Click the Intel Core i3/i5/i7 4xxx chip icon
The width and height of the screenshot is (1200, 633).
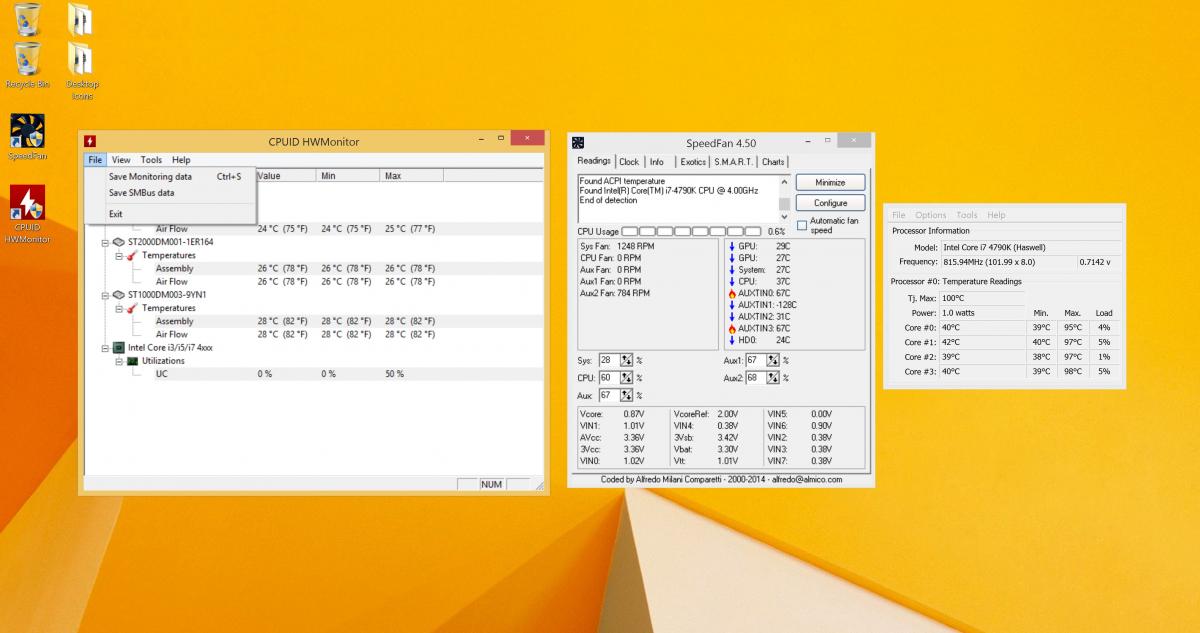pyautogui.click(x=118, y=348)
